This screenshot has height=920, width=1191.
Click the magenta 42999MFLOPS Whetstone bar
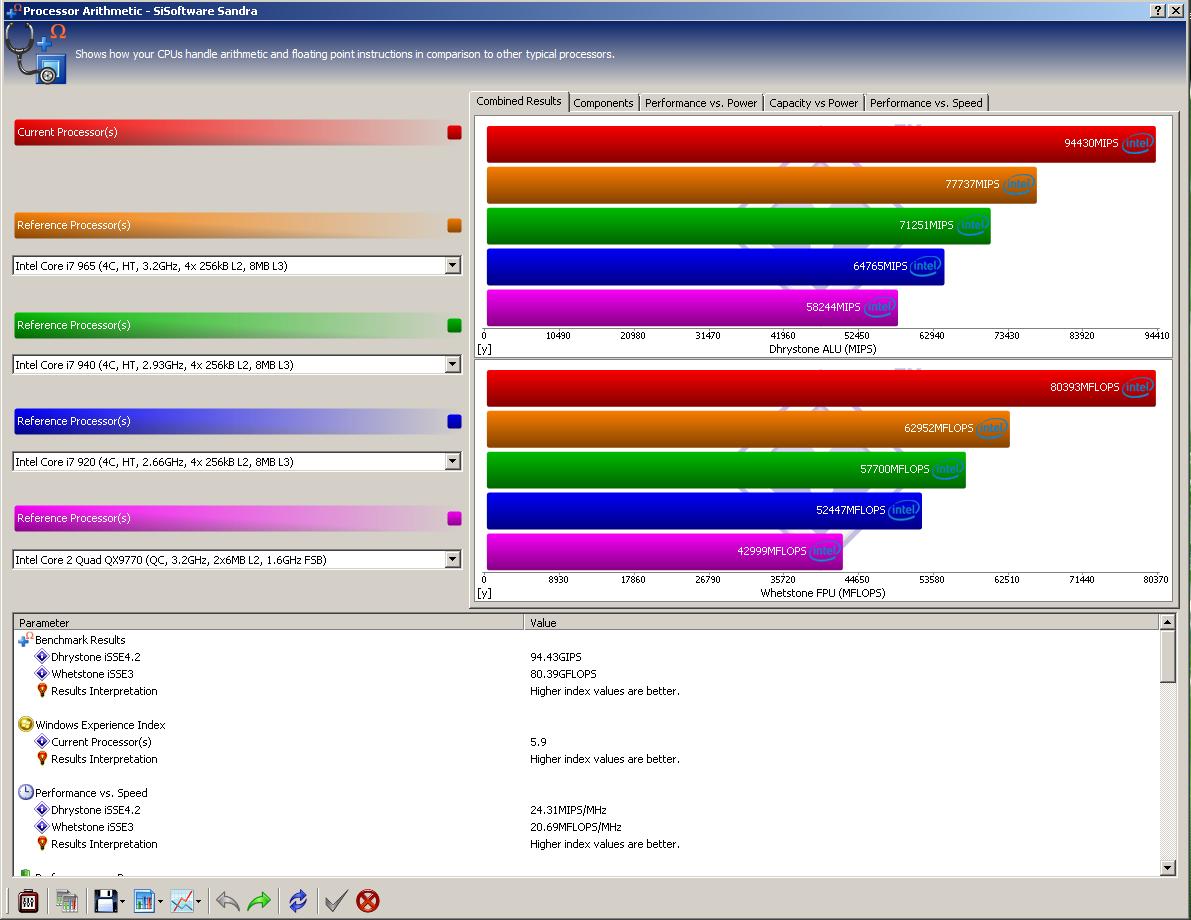click(665, 552)
